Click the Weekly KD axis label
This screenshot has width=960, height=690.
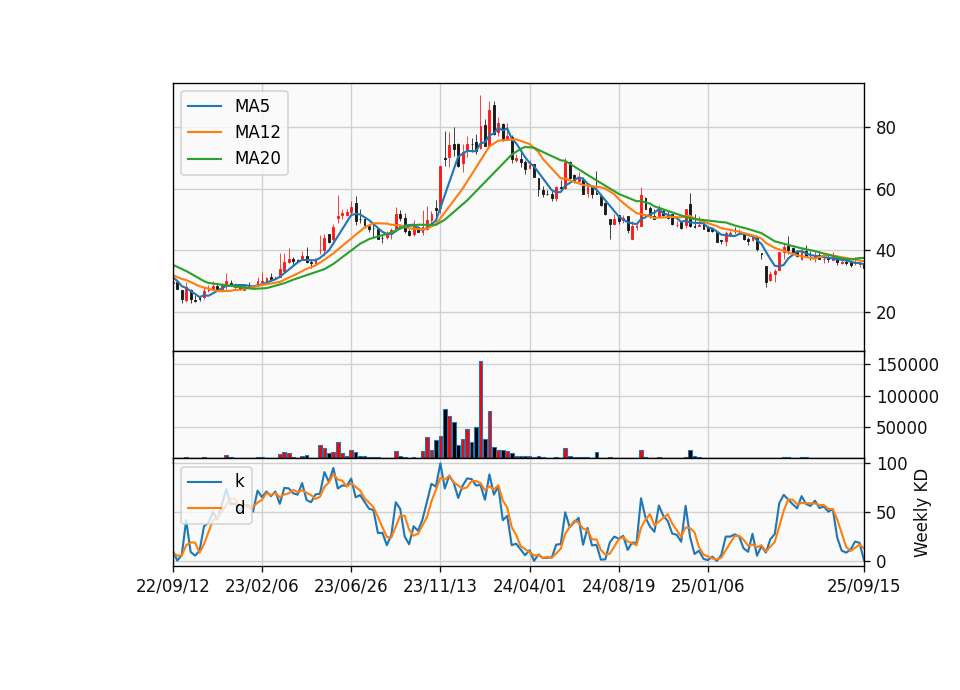click(x=921, y=514)
